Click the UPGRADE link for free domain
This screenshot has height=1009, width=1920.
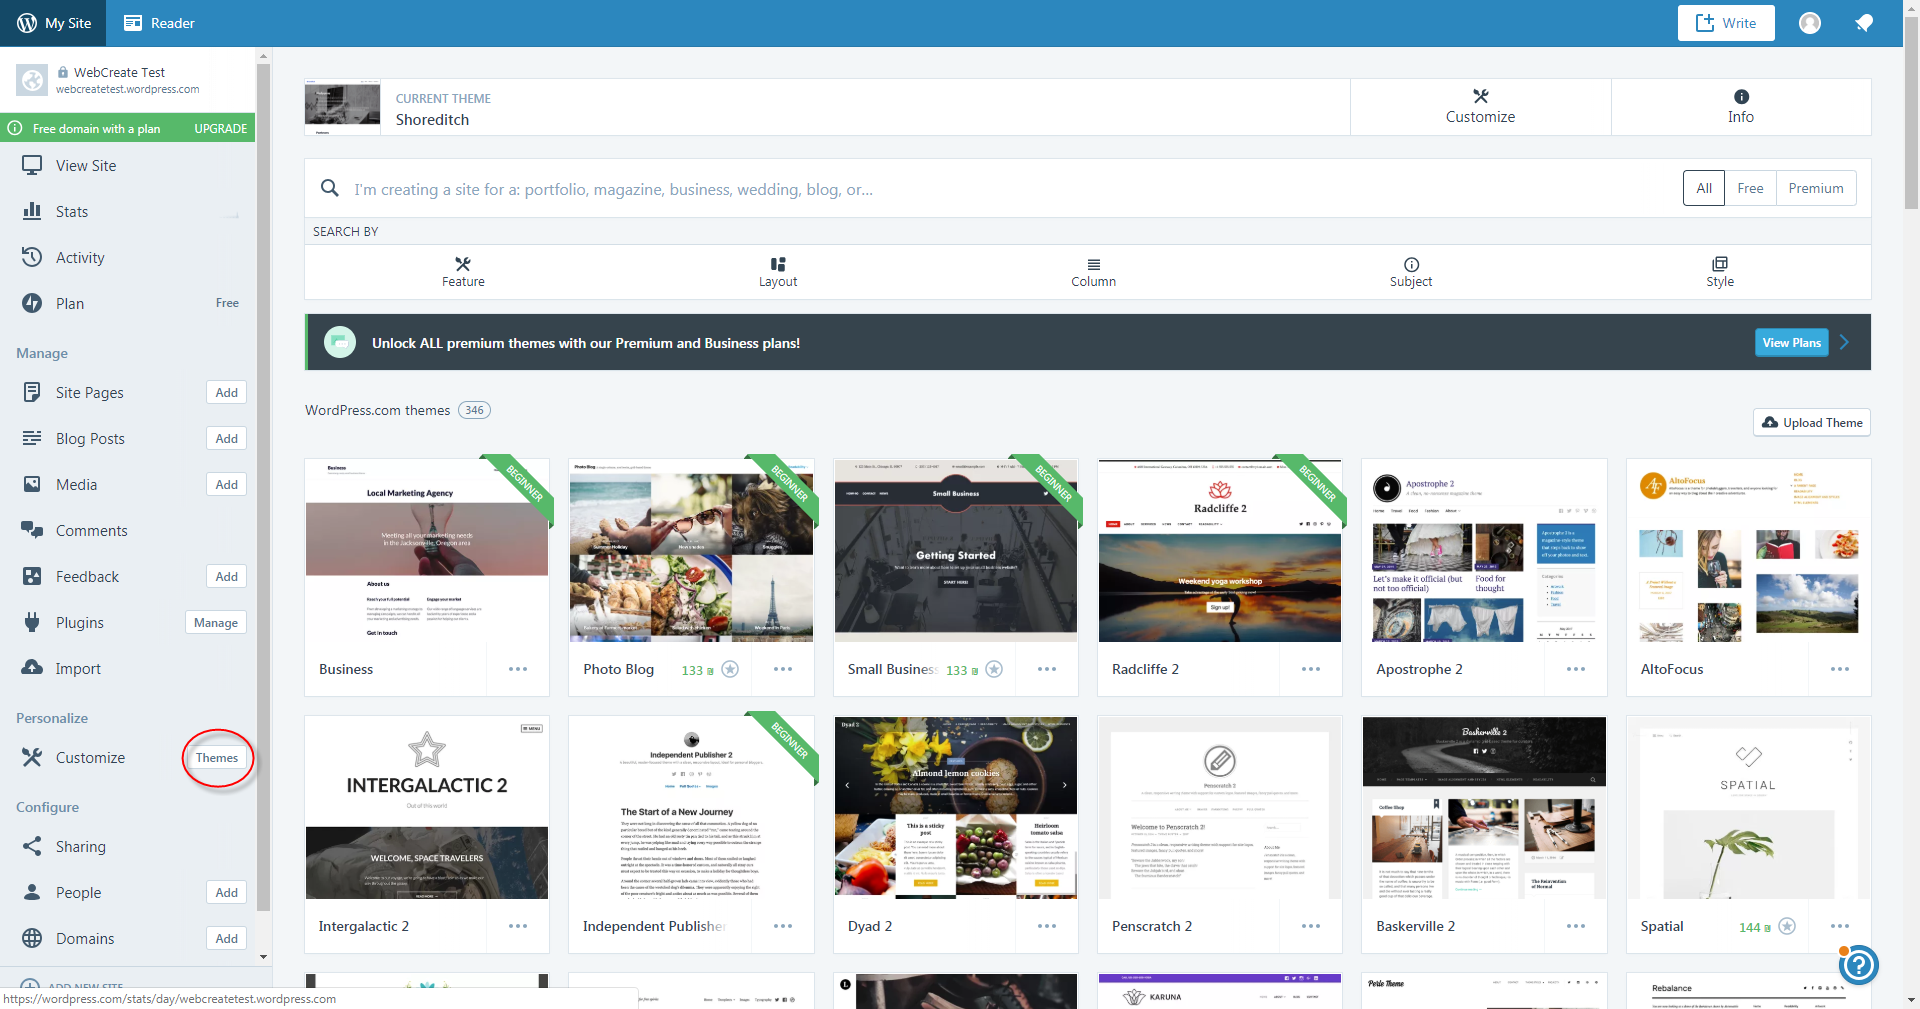coord(220,128)
